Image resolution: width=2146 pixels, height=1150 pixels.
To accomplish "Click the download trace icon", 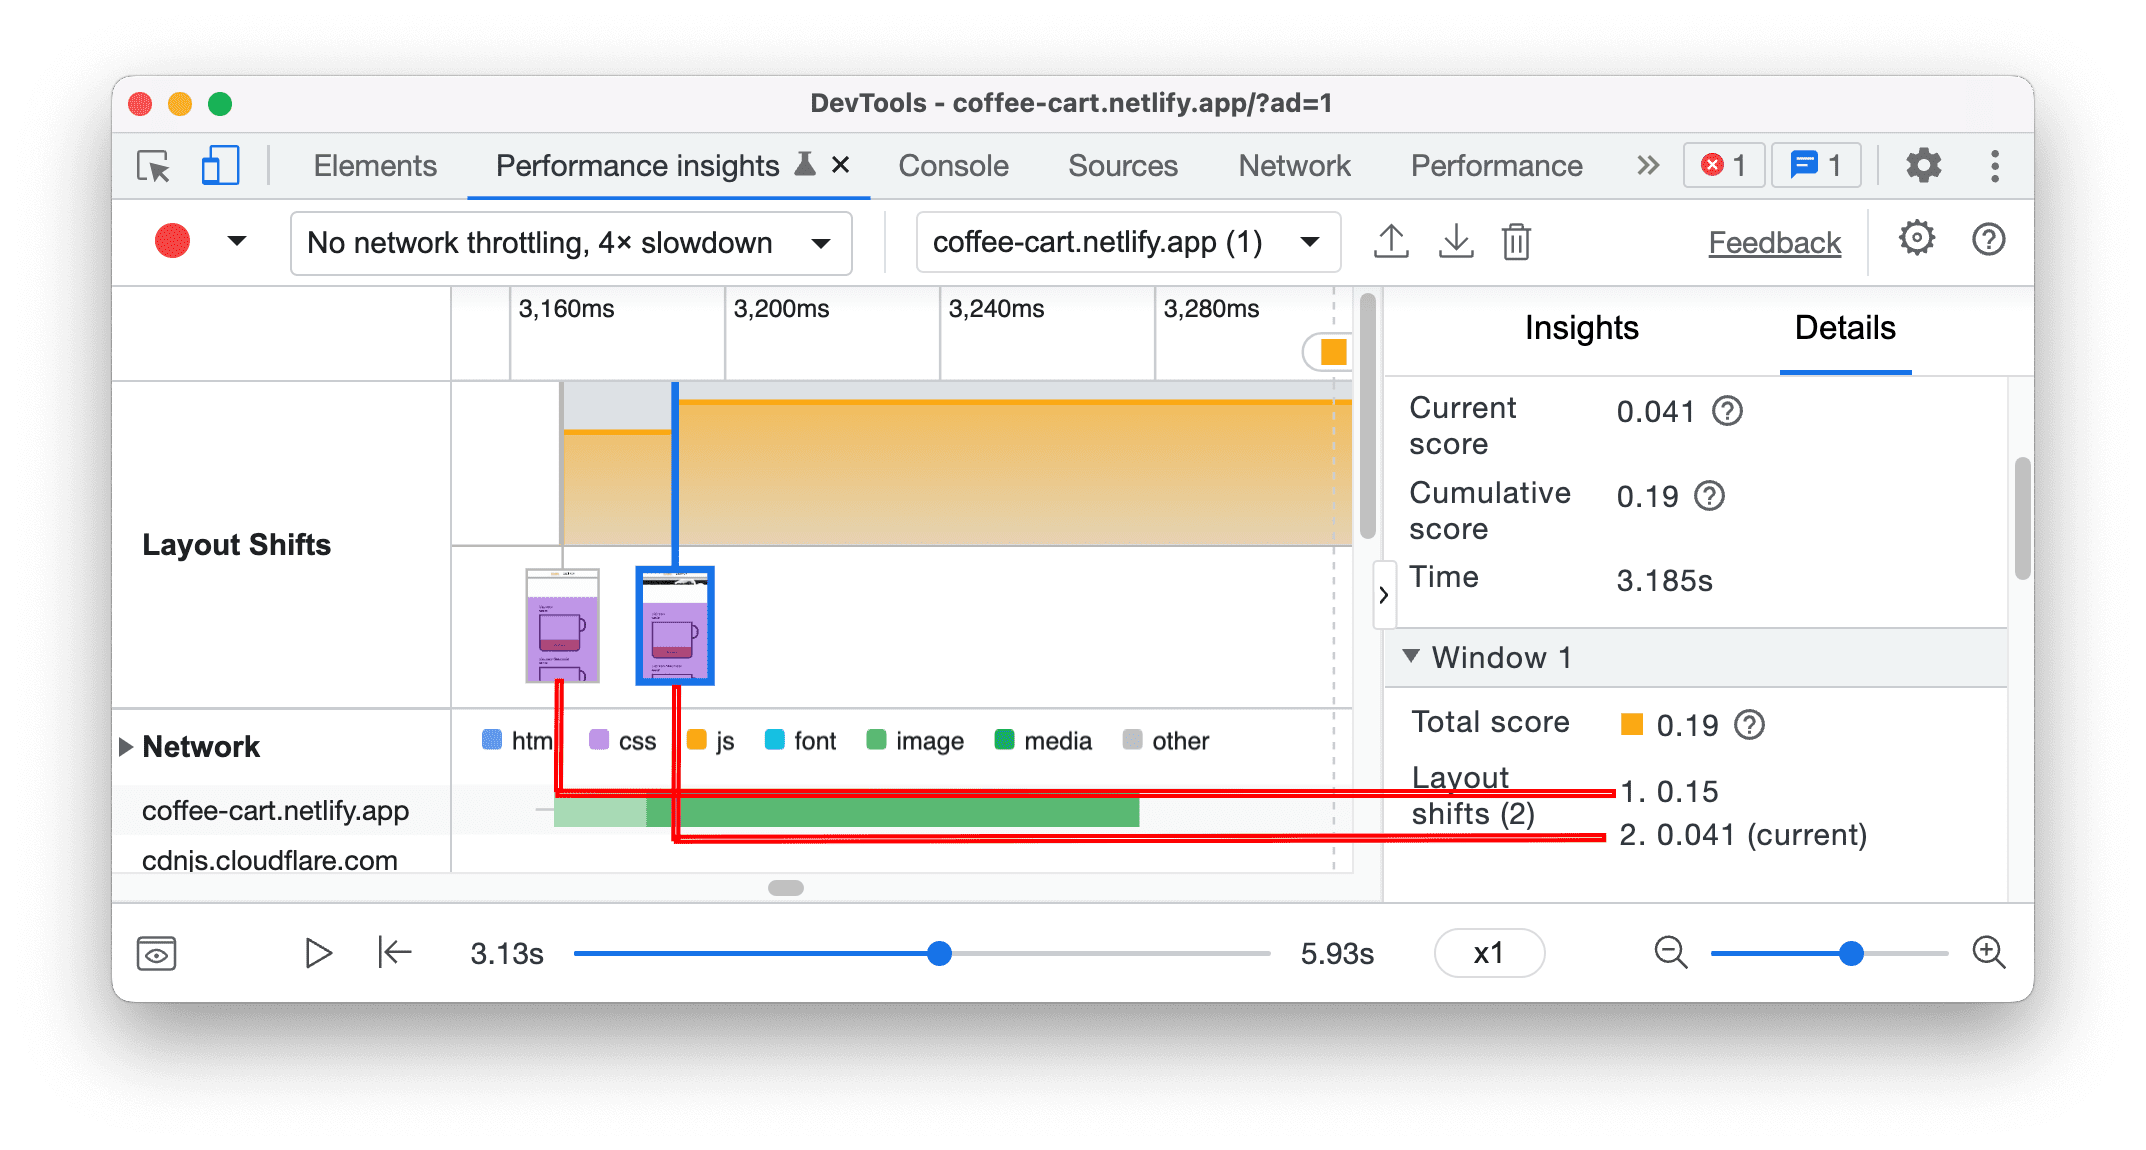I will [x=1451, y=240].
